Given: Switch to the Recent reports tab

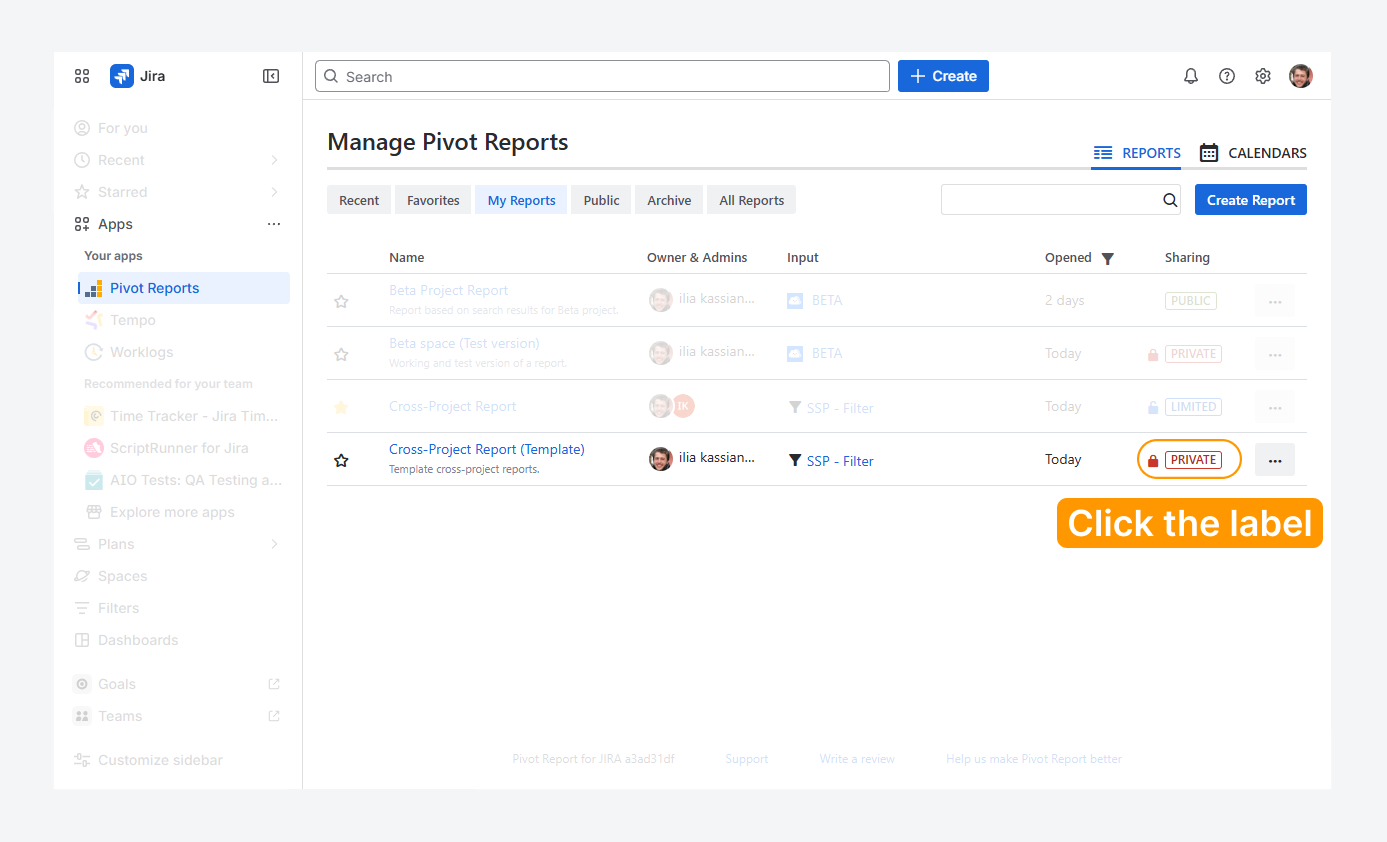Looking at the screenshot, I should coord(359,200).
